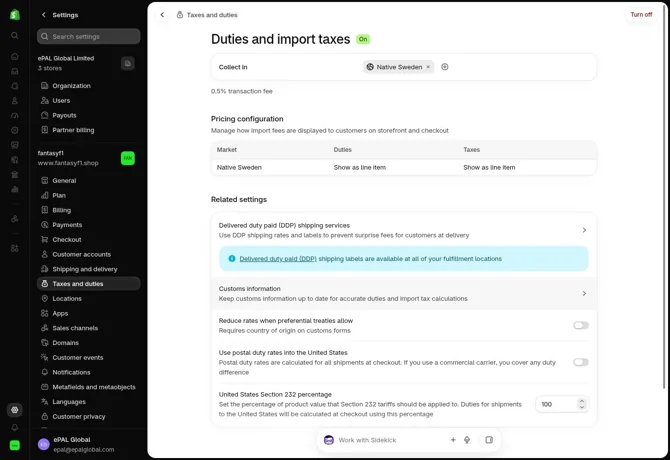Open Sales channels settings
The image size is (670, 460).
click(88, 328)
